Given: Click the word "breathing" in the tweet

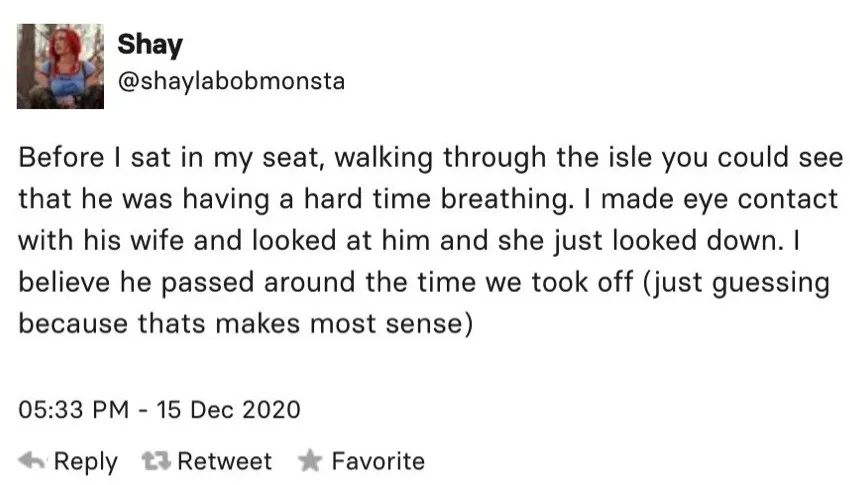Looking at the screenshot, I should click(504, 200).
